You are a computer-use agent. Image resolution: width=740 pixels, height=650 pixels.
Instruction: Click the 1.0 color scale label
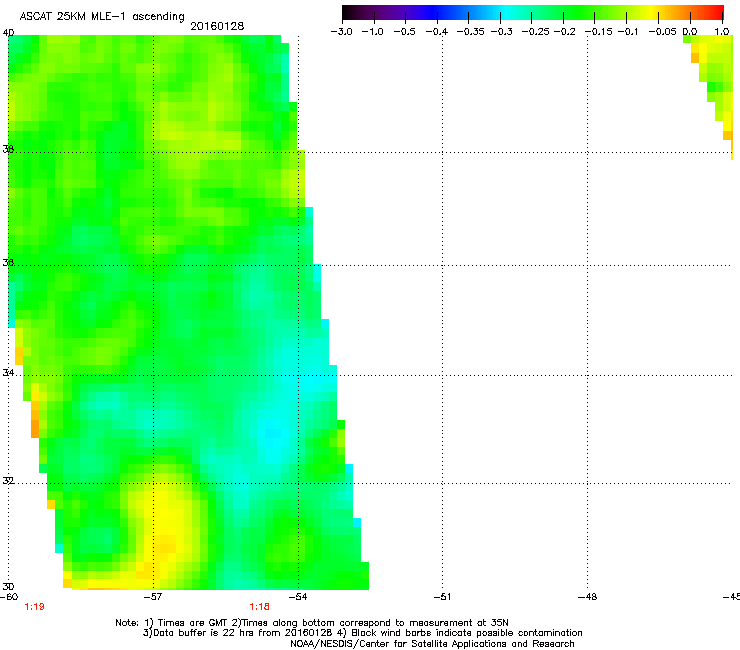(722, 32)
